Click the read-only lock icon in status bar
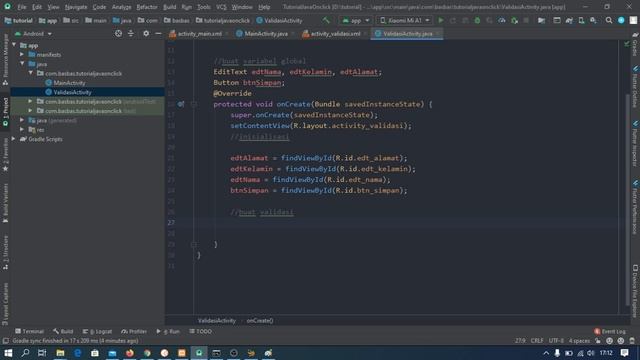 pos(598,340)
